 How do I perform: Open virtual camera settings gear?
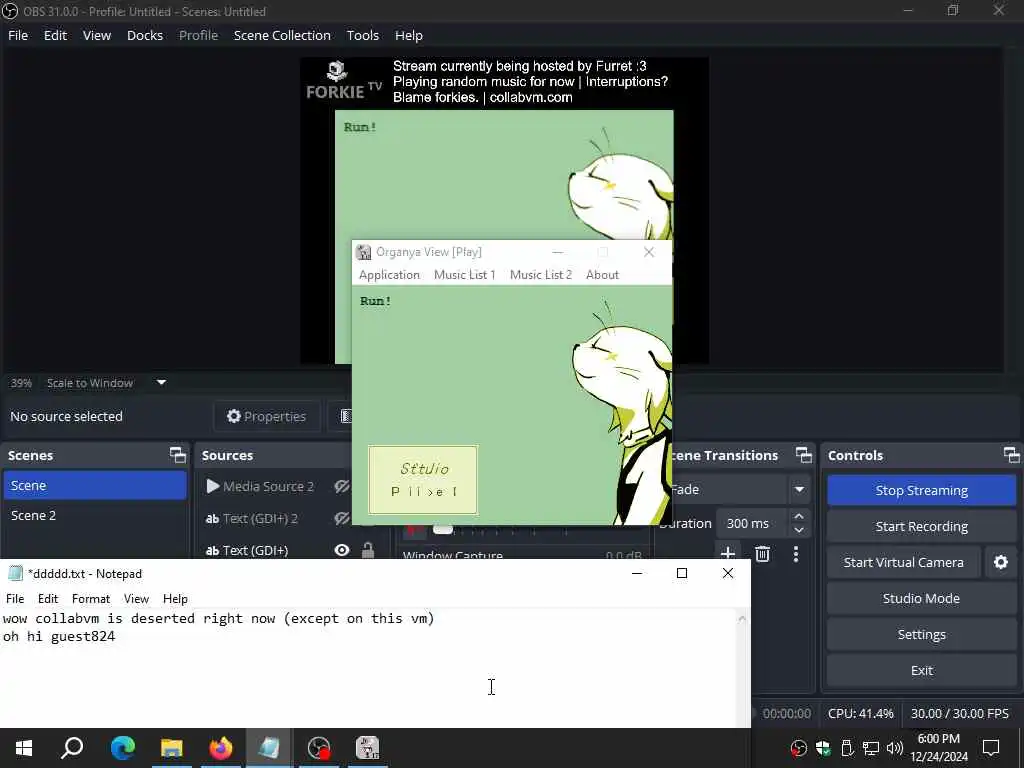point(1000,562)
